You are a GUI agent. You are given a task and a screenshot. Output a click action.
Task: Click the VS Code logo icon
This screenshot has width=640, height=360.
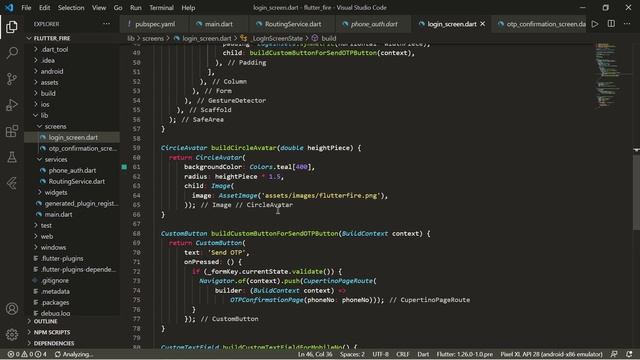tap(9, 7)
